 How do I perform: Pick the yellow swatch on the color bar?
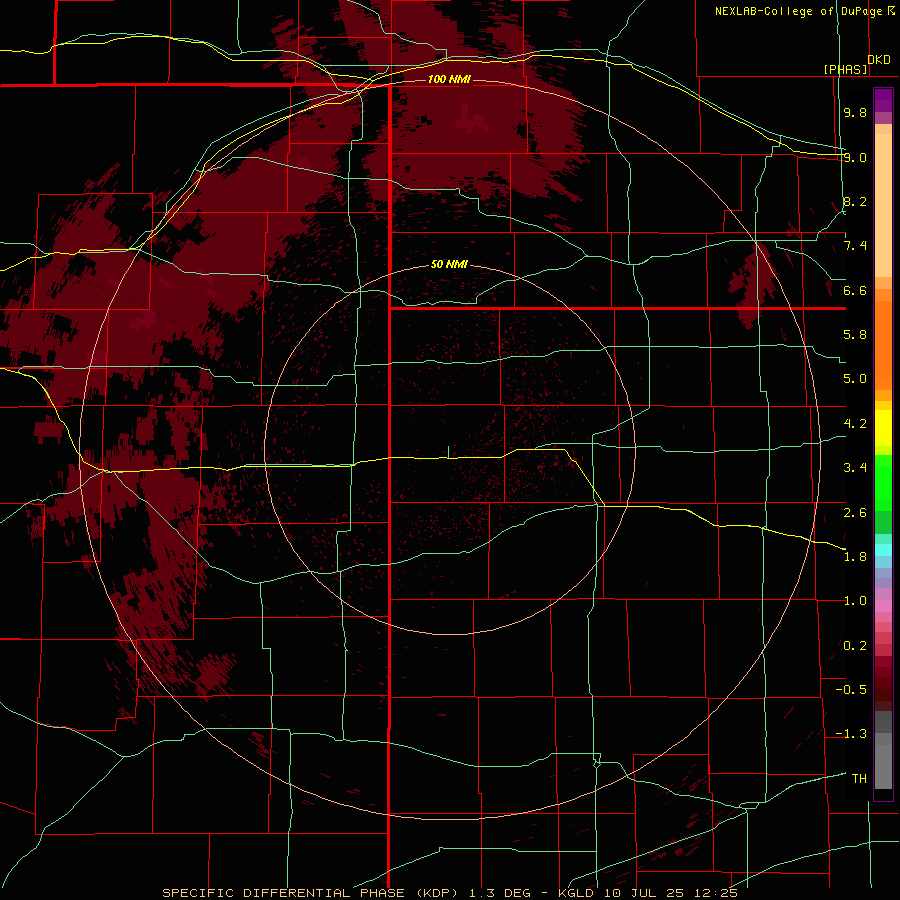pos(883,428)
